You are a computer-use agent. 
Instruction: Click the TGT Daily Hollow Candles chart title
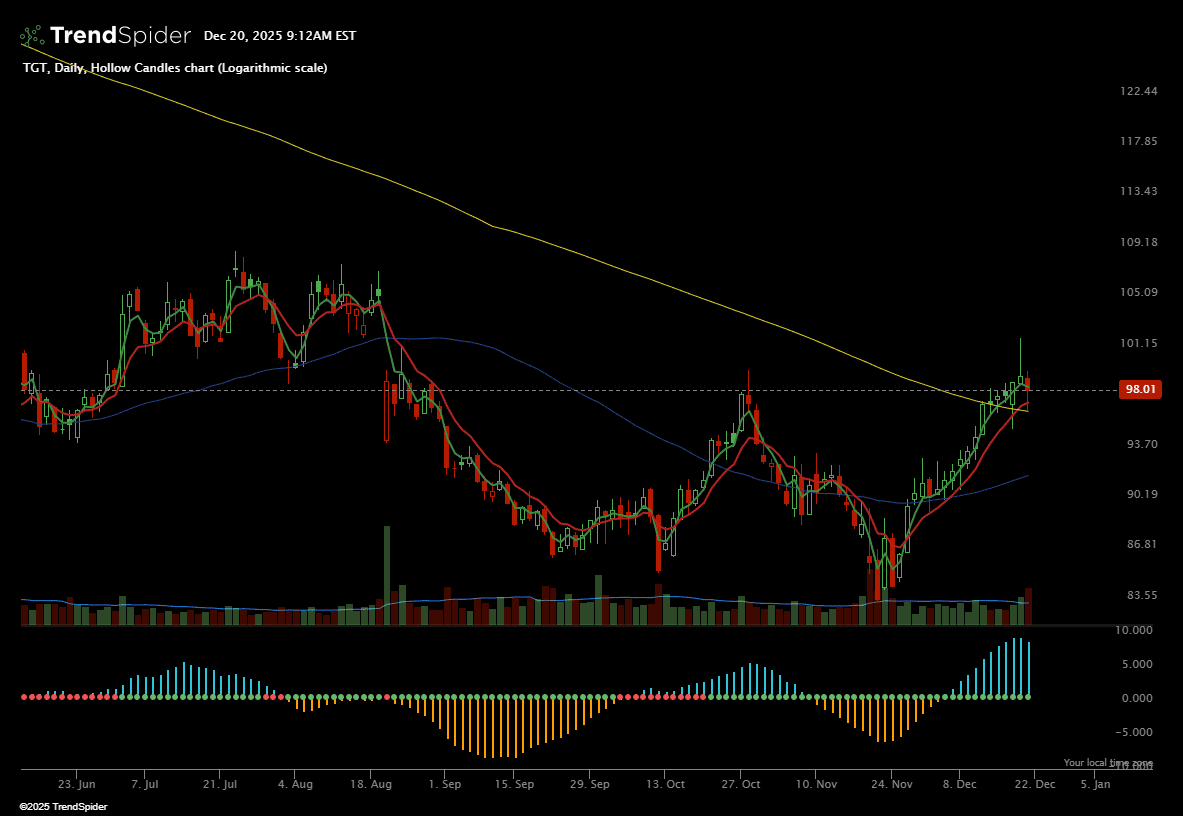pyautogui.click(x=175, y=68)
